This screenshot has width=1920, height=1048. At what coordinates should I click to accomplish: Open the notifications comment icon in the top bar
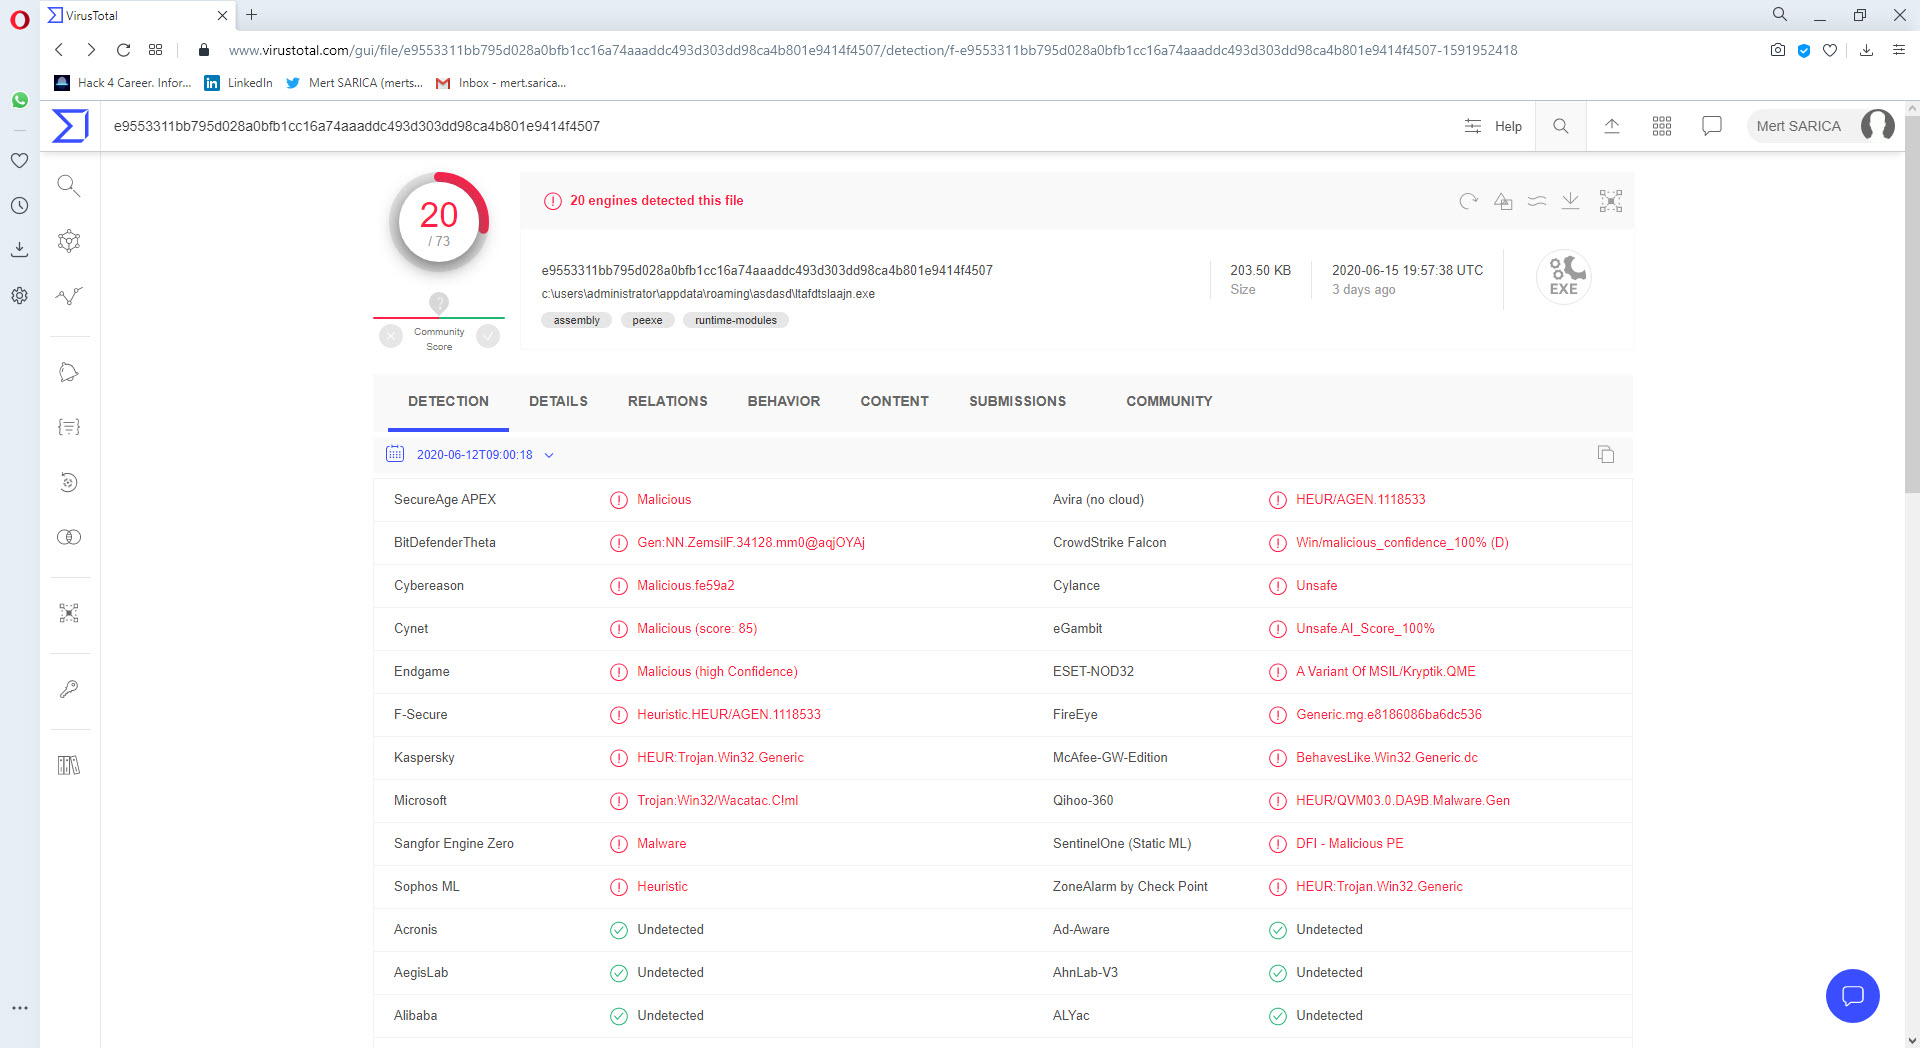(1712, 126)
